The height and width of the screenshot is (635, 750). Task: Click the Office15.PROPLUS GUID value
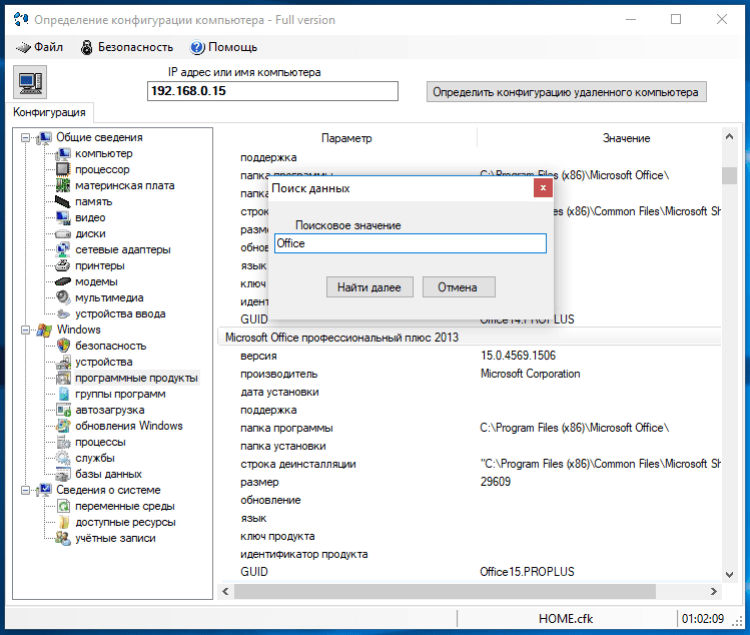pyautogui.click(x=527, y=571)
